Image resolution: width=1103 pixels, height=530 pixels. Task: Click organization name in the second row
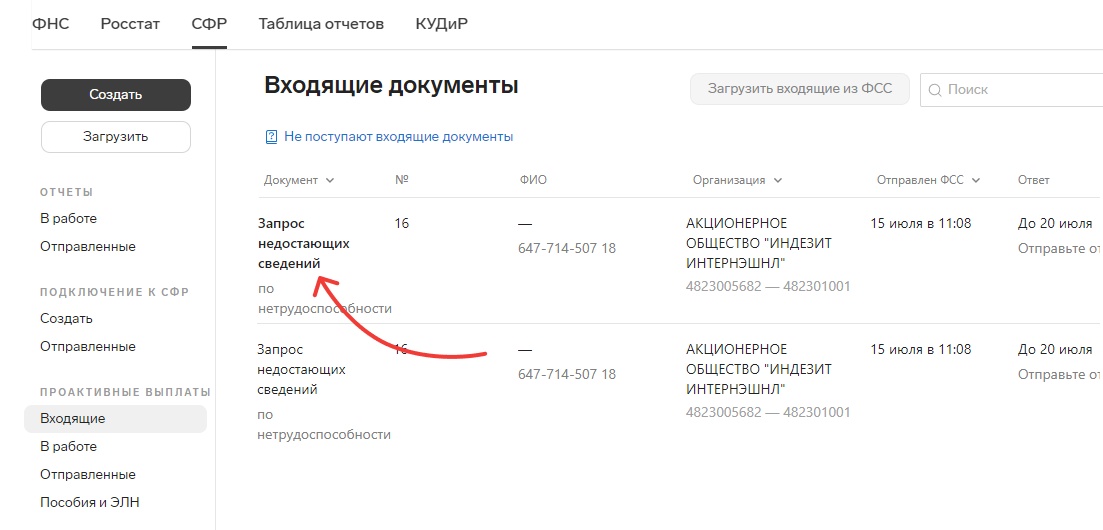click(x=758, y=370)
